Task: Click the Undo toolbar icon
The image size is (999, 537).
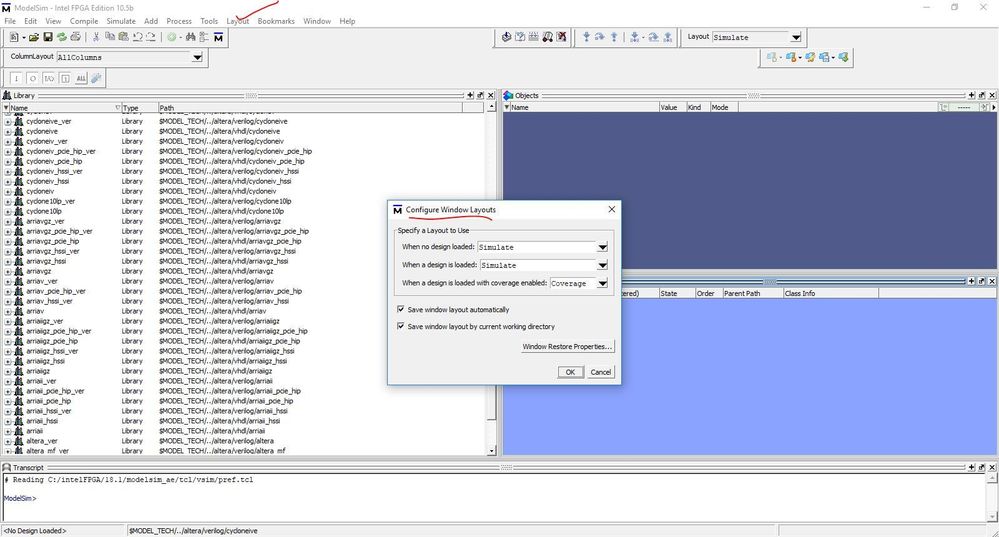Action: click(137, 38)
